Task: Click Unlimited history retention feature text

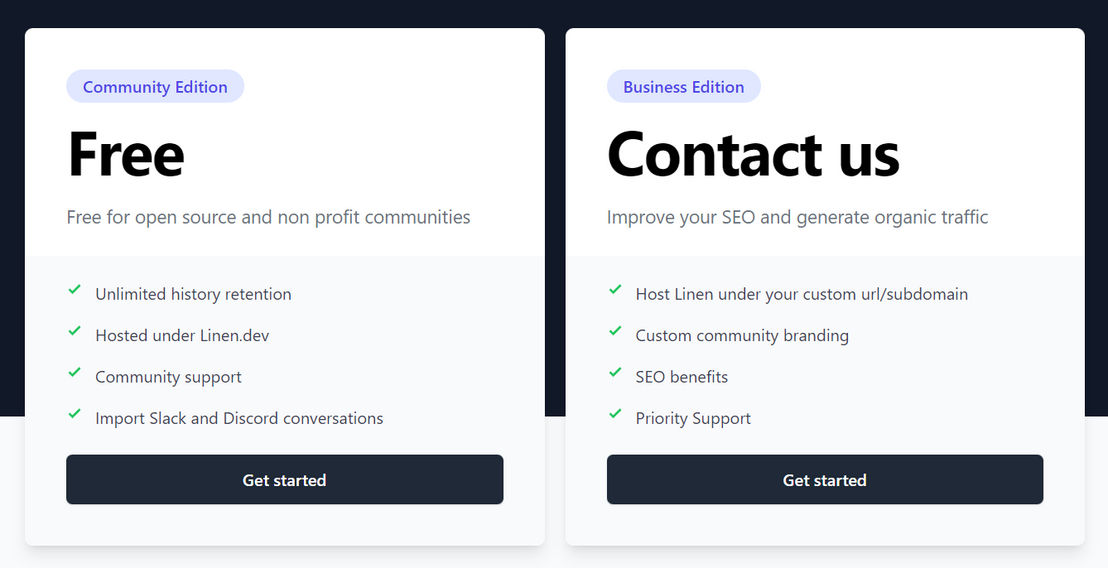Action: [x=193, y=294]
